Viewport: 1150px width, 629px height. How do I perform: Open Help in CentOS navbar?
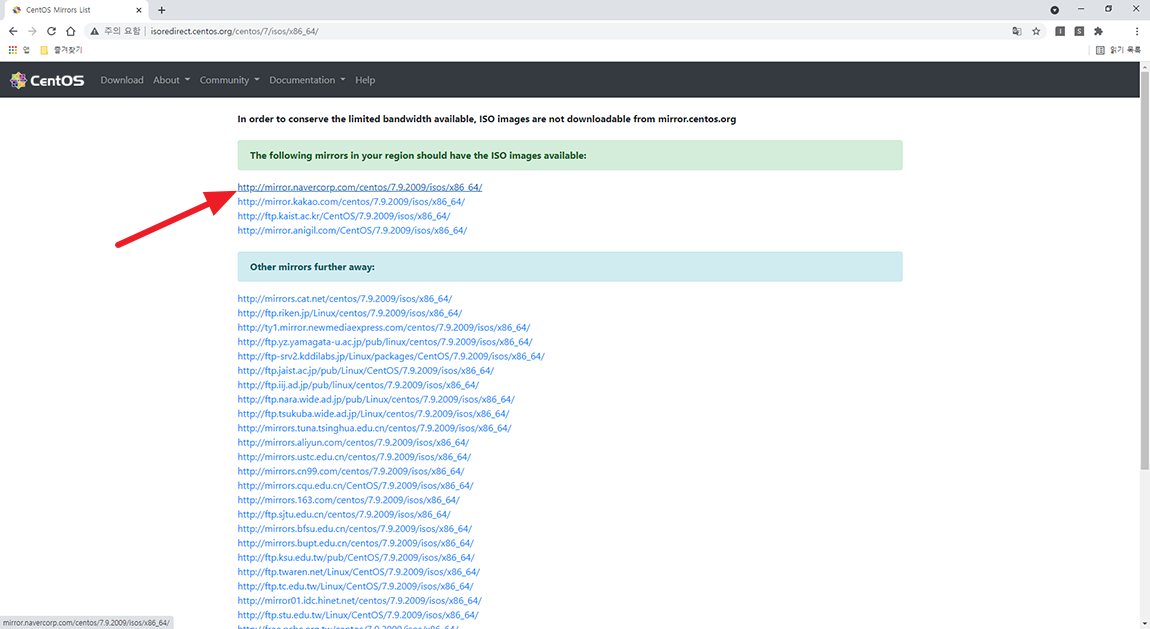365,80
